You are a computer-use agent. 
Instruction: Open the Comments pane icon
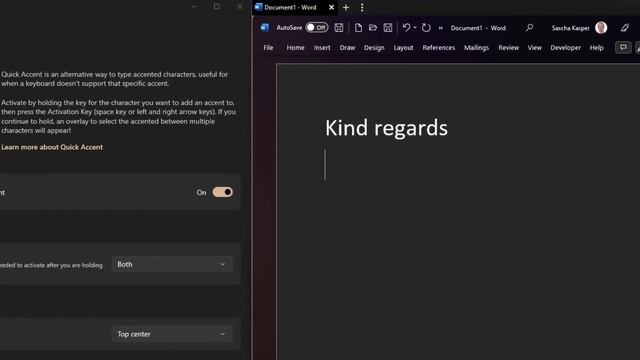(623, 47)
